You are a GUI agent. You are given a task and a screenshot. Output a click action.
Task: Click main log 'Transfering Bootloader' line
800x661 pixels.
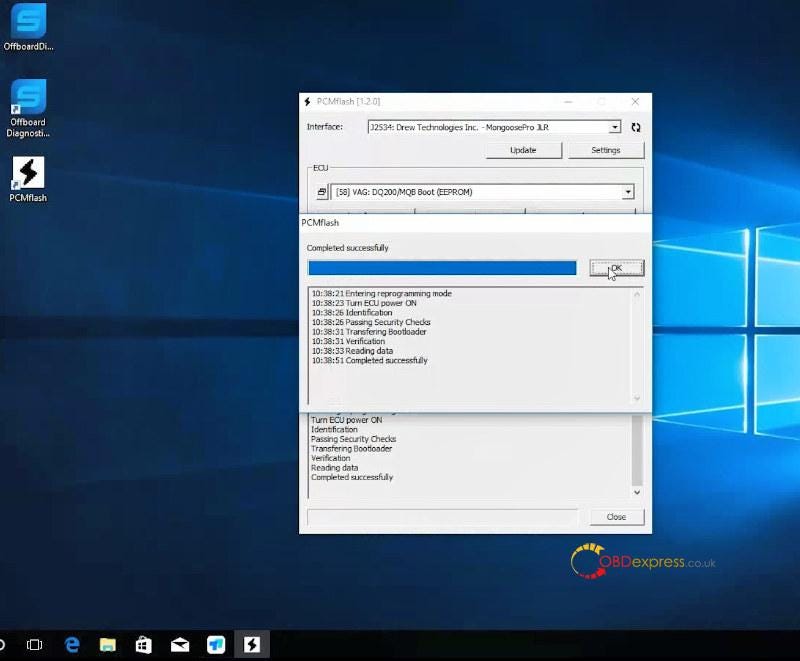352,449
